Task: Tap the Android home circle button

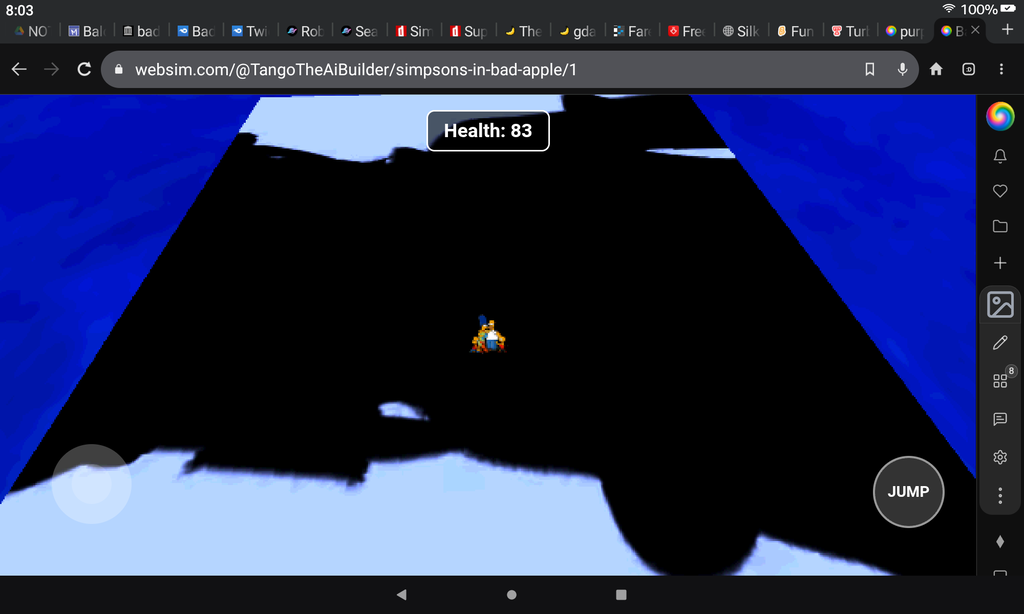Action: click(511, 594)
